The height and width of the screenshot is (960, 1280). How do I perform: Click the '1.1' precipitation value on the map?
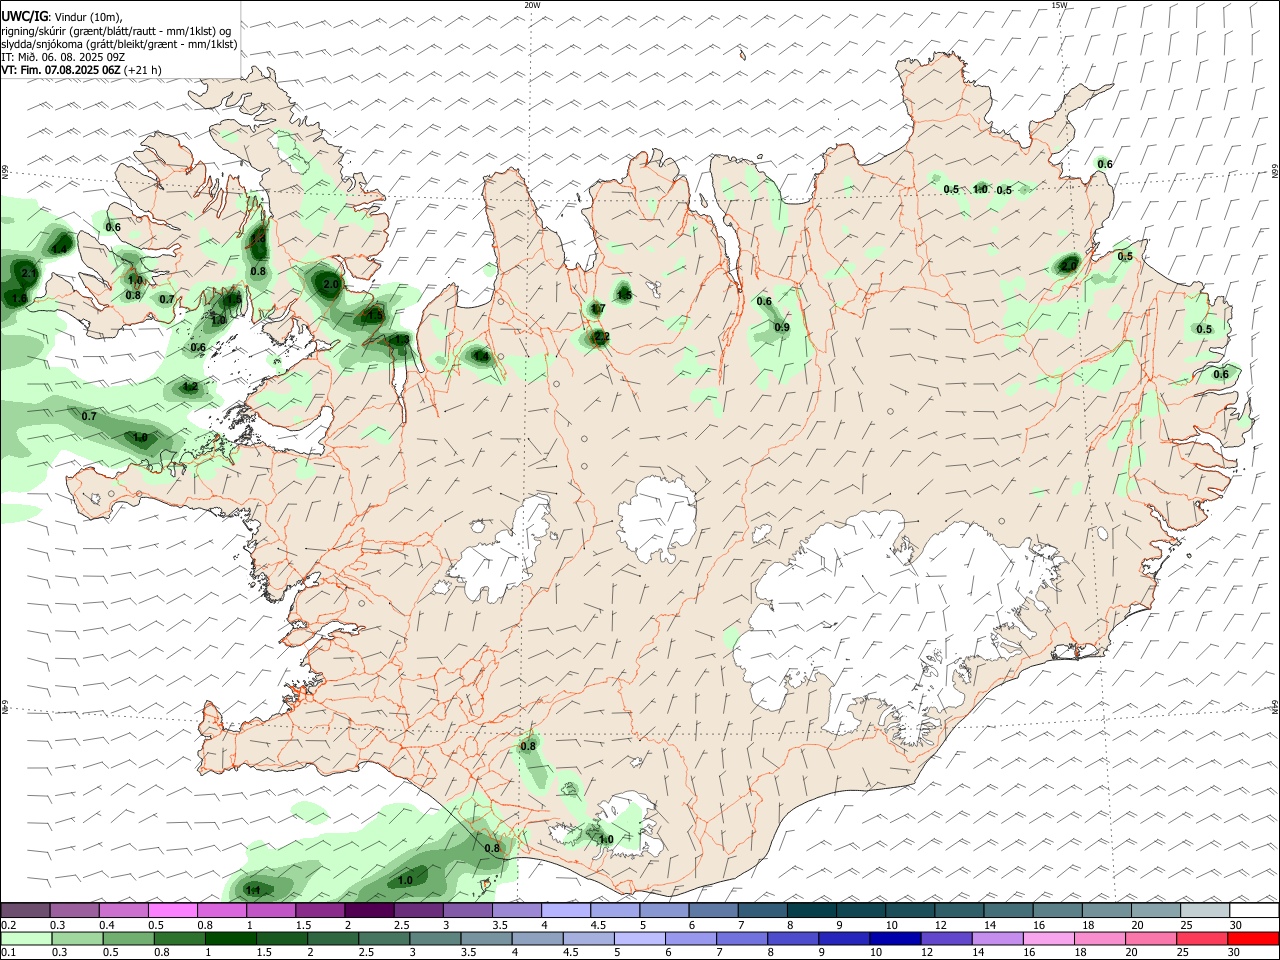click(x=254, y=890)
